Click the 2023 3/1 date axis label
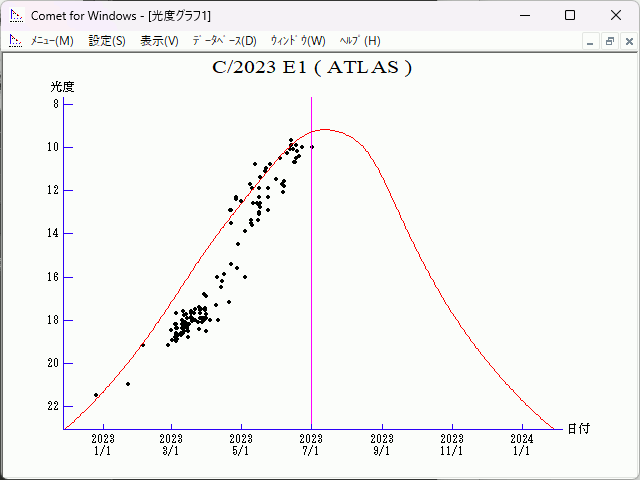 point(171,444)
